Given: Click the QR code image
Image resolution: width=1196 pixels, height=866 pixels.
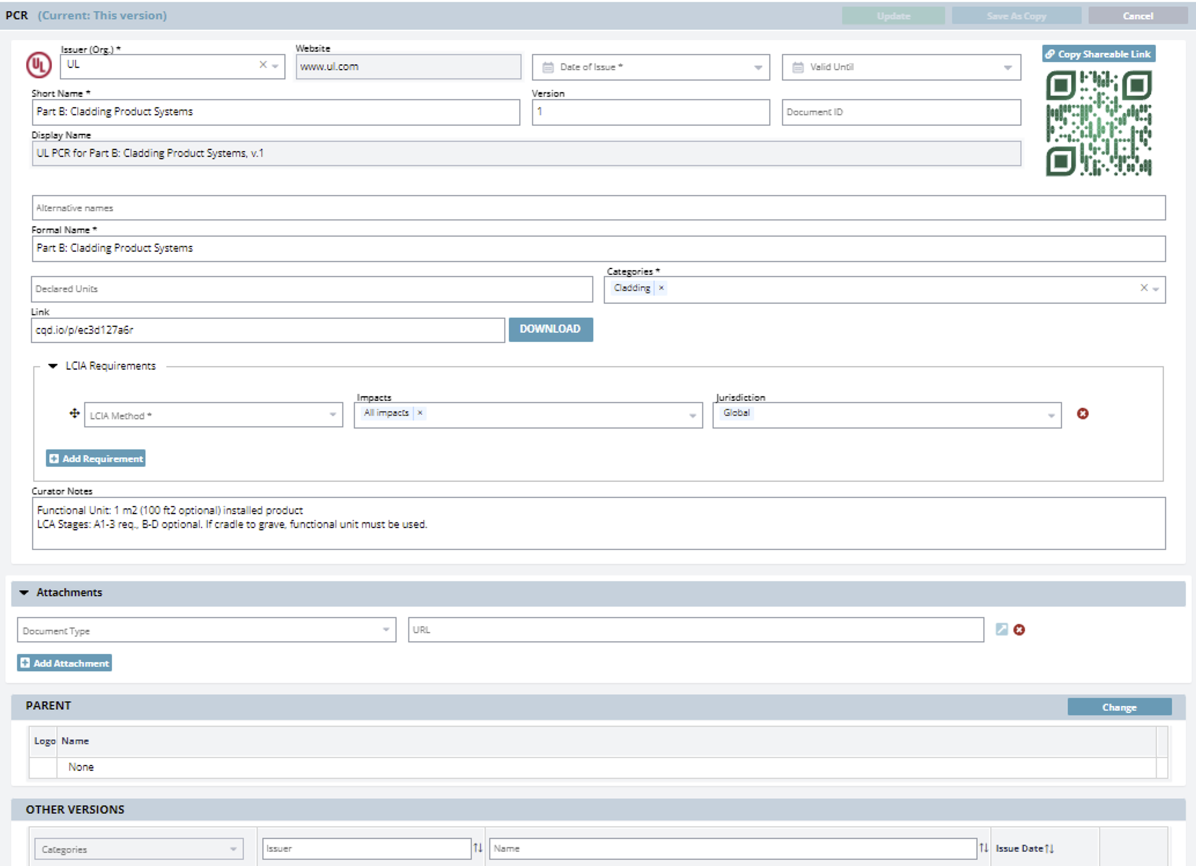Looking at the screenshot, I should coord(1098,124).
